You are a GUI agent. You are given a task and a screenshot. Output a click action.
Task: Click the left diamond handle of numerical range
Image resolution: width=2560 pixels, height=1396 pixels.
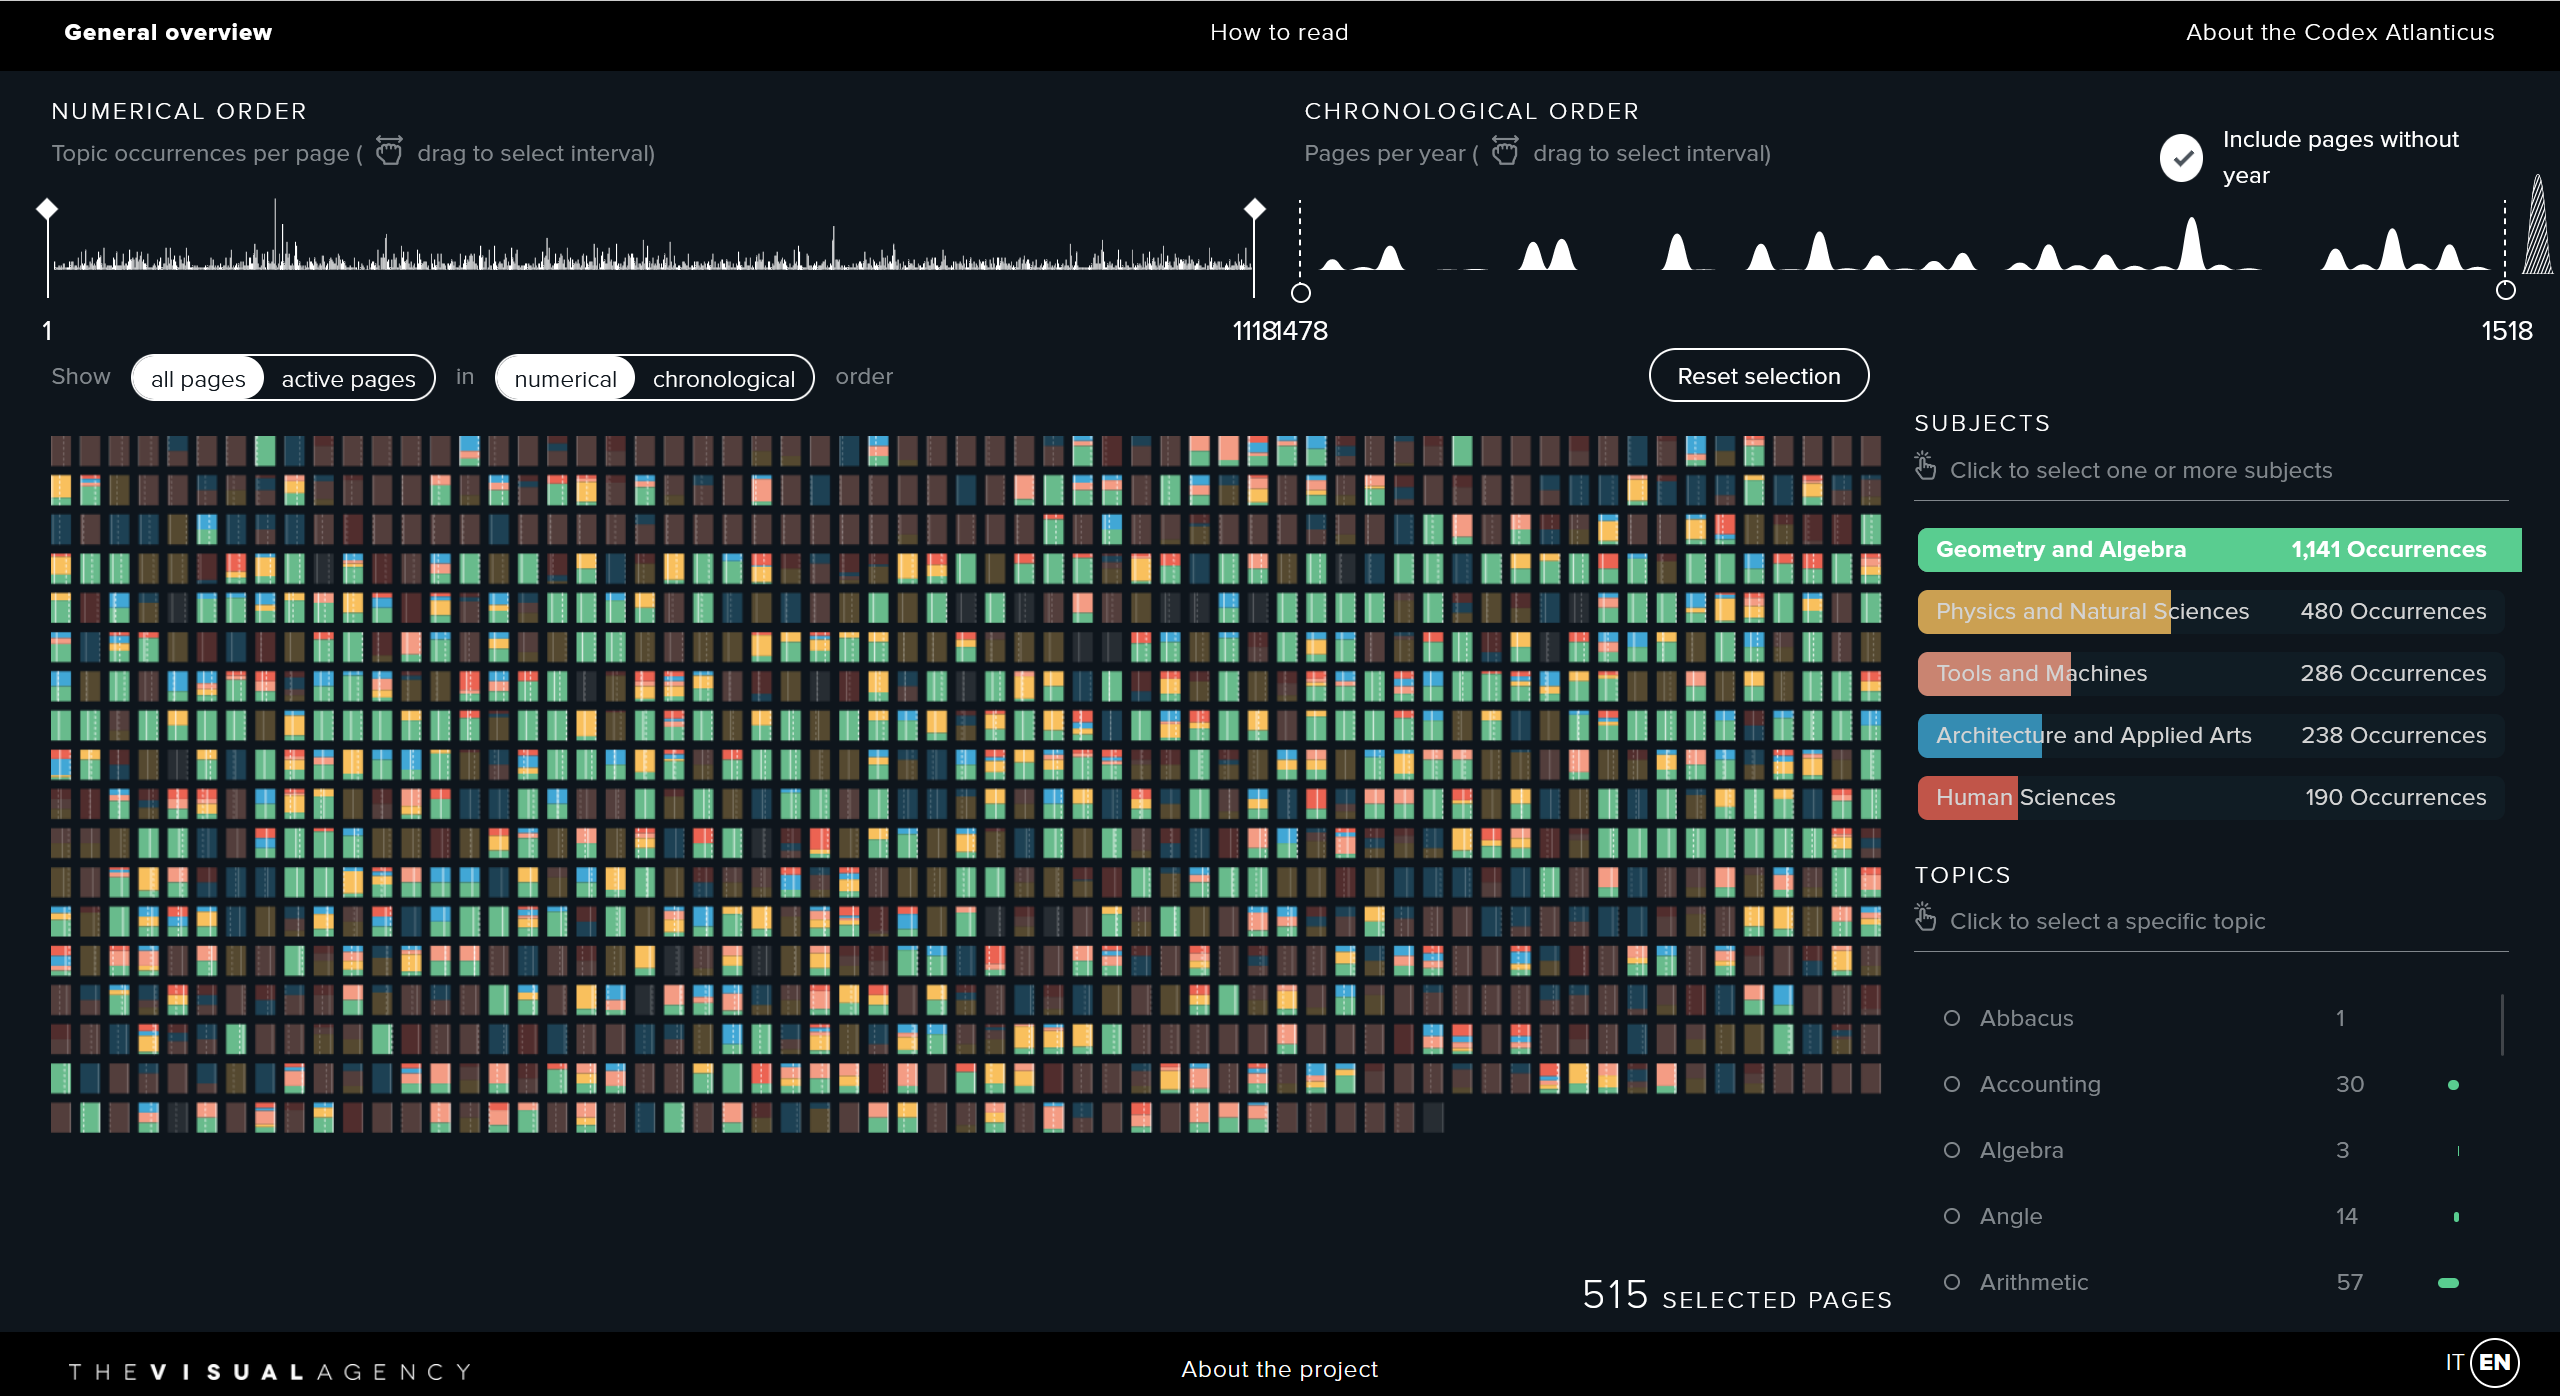tap(47, 209)
